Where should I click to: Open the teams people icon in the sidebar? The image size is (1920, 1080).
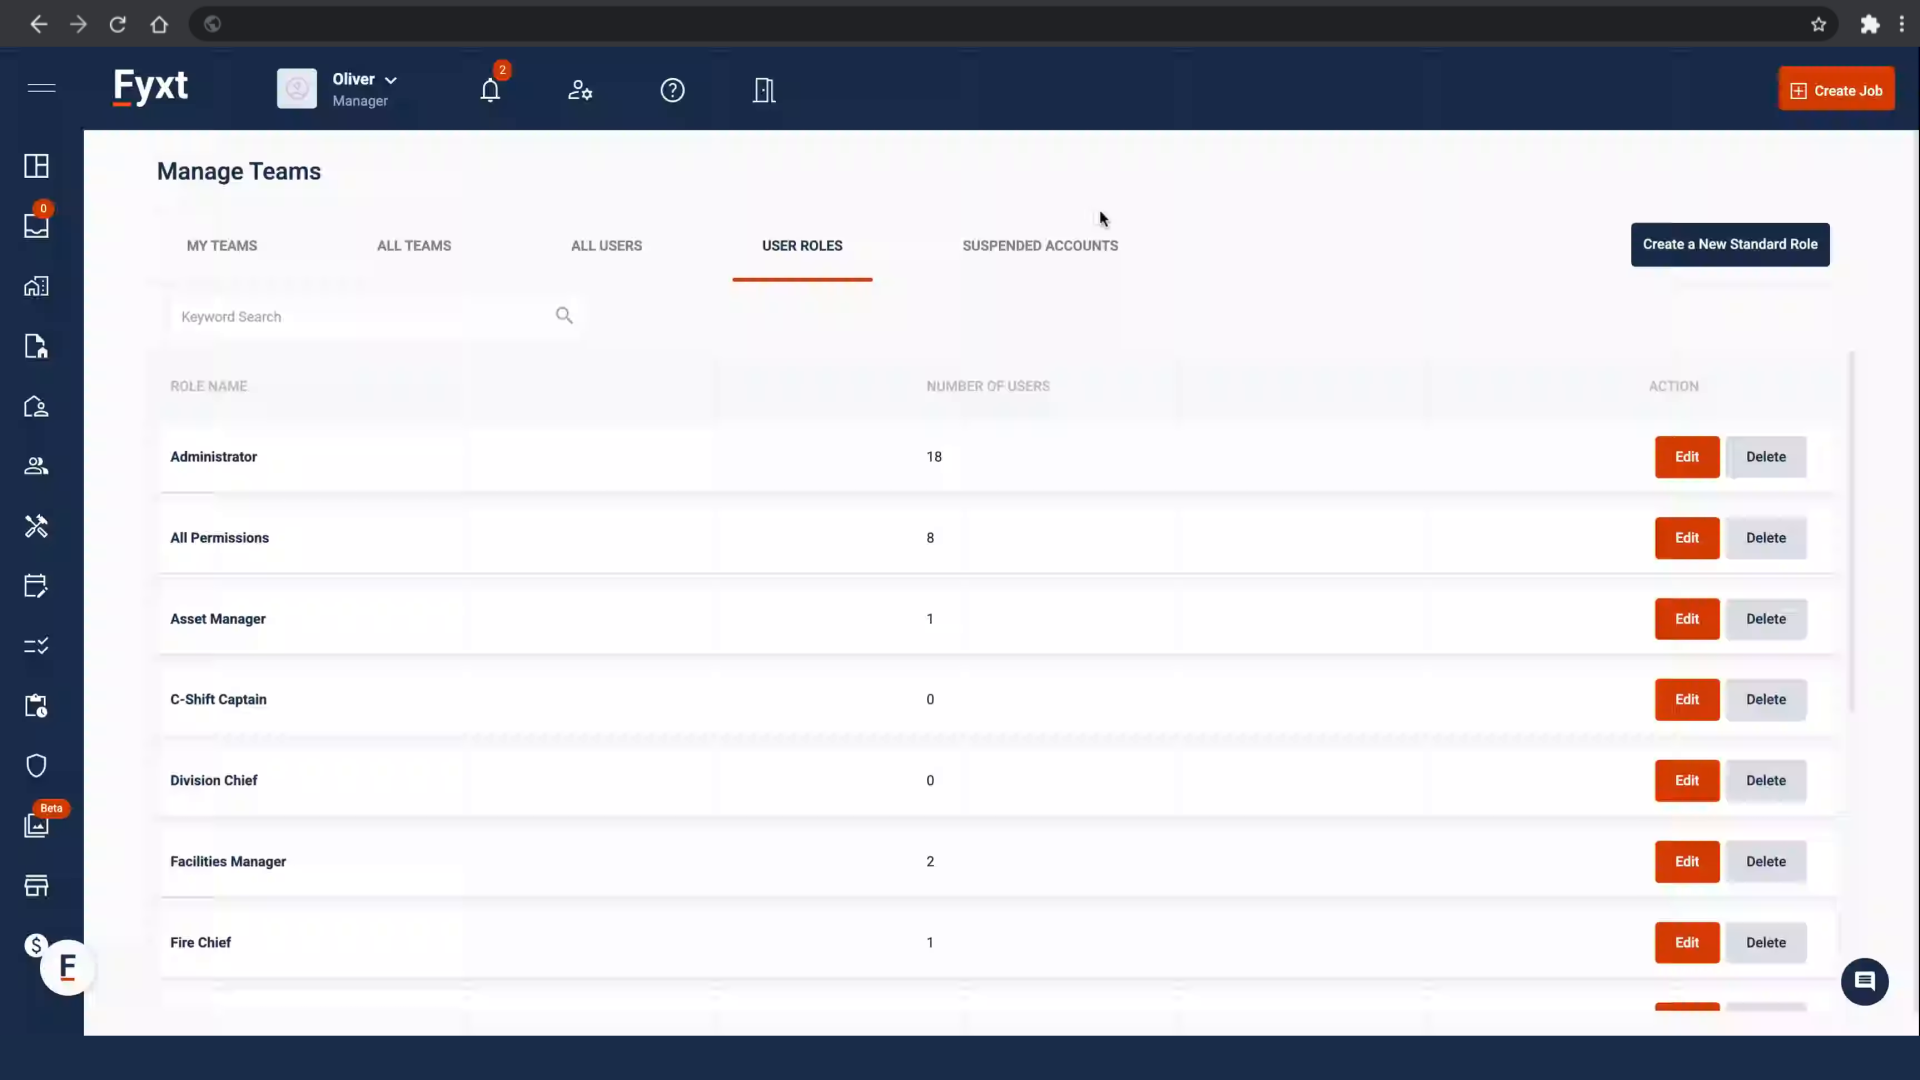[36, 466]
